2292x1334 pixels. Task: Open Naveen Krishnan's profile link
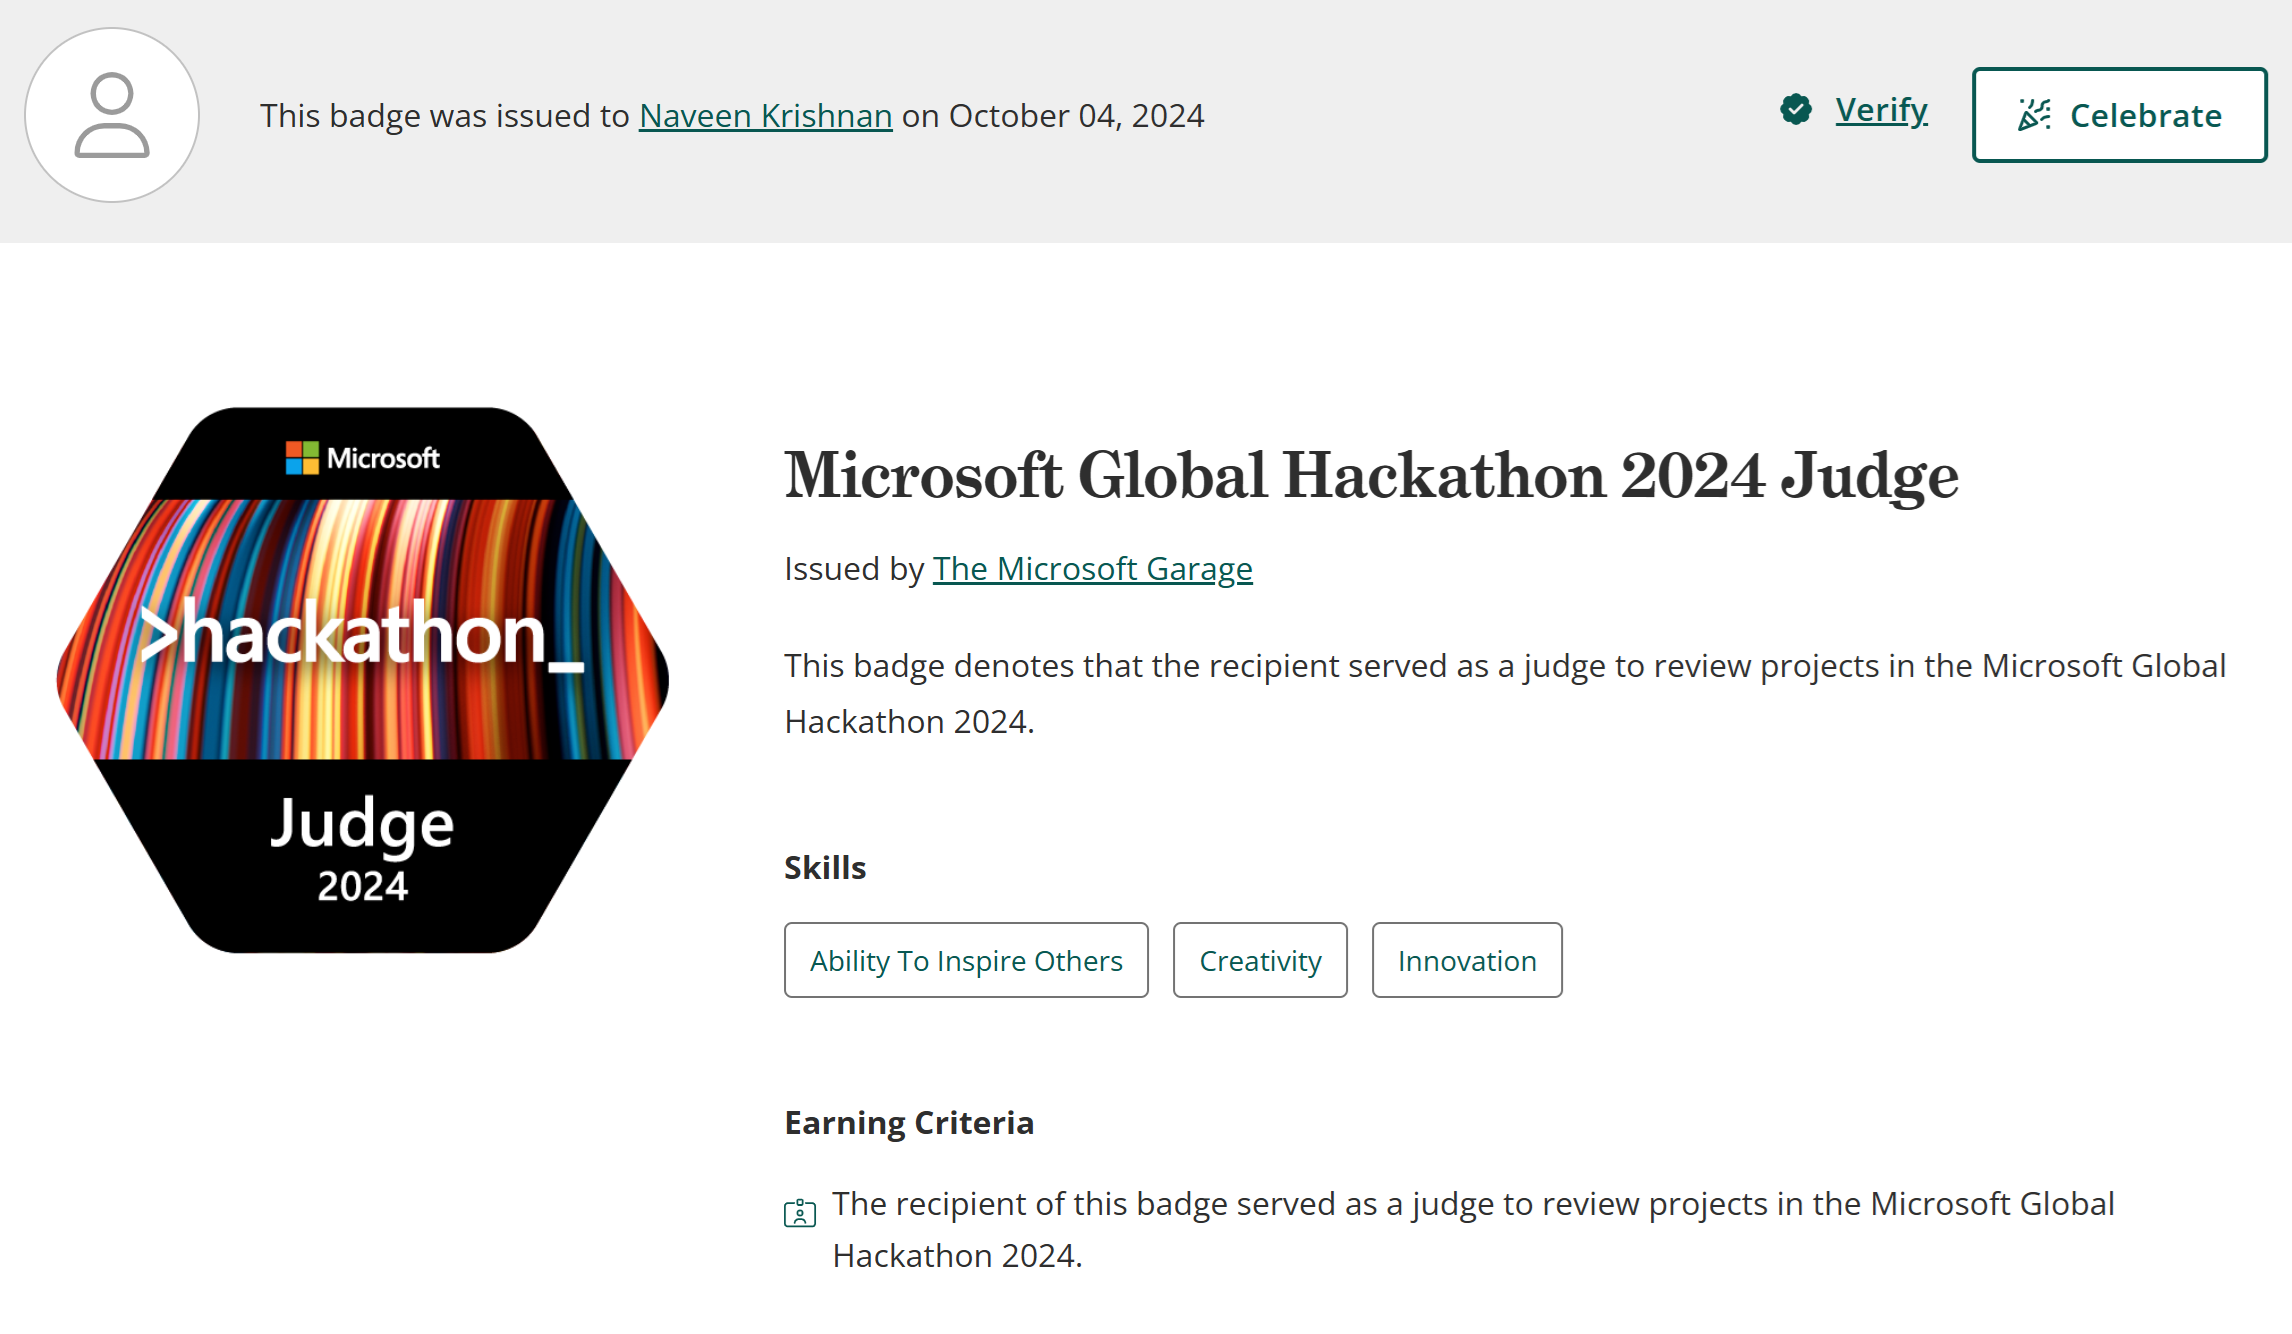coord(765,116)
